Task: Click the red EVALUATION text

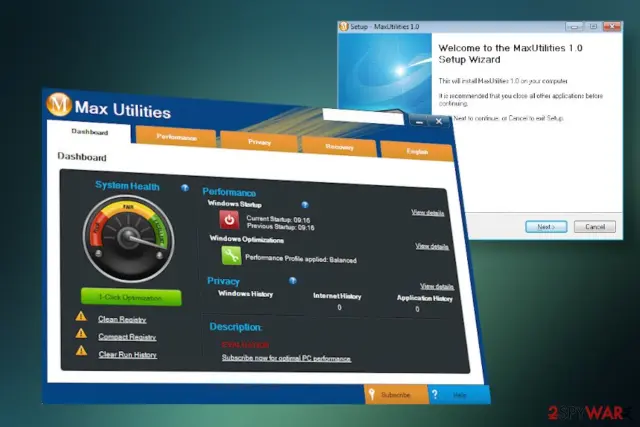Action: coord(245,345)
